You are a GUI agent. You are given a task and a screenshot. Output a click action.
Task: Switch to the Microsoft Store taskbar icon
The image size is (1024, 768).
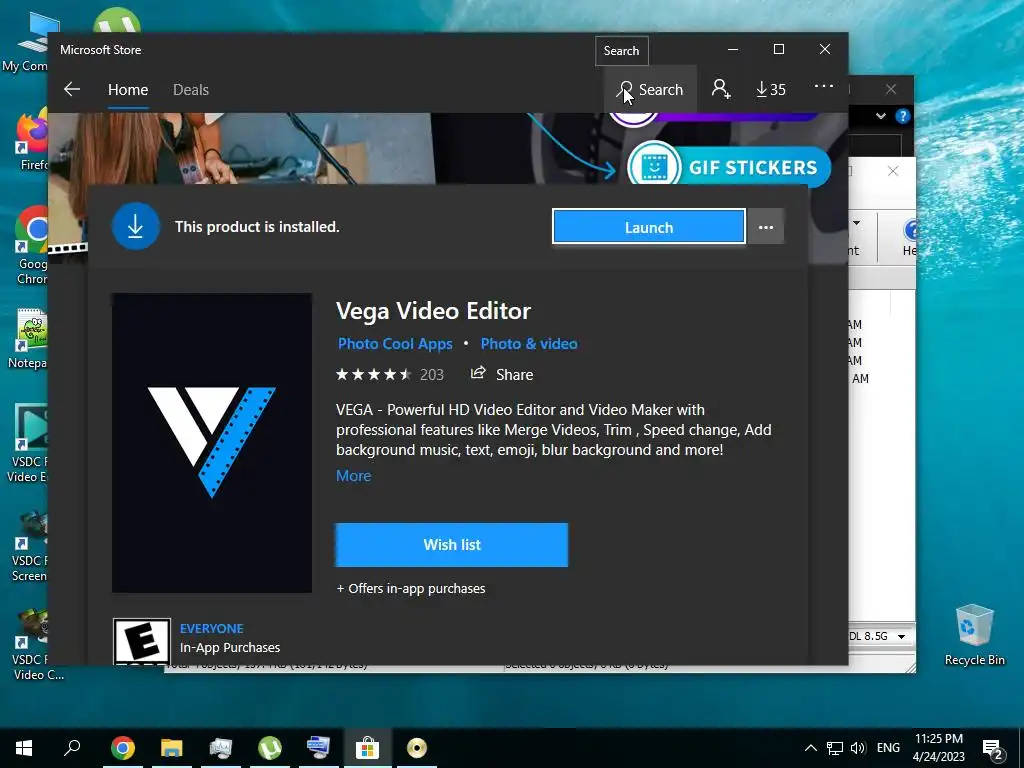[368, 748]
